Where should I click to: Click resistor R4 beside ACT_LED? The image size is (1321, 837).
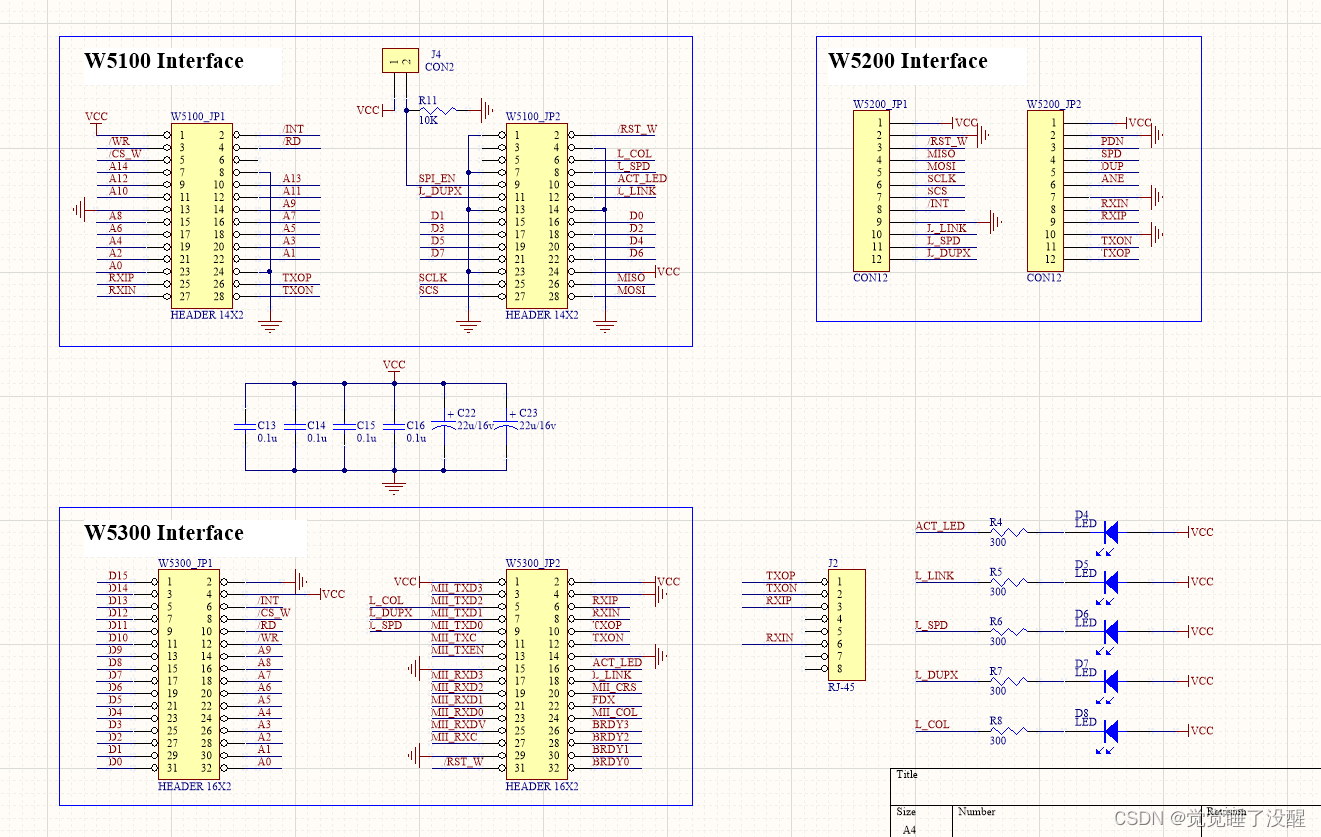pyautogui.click(x=1008, y=533)
